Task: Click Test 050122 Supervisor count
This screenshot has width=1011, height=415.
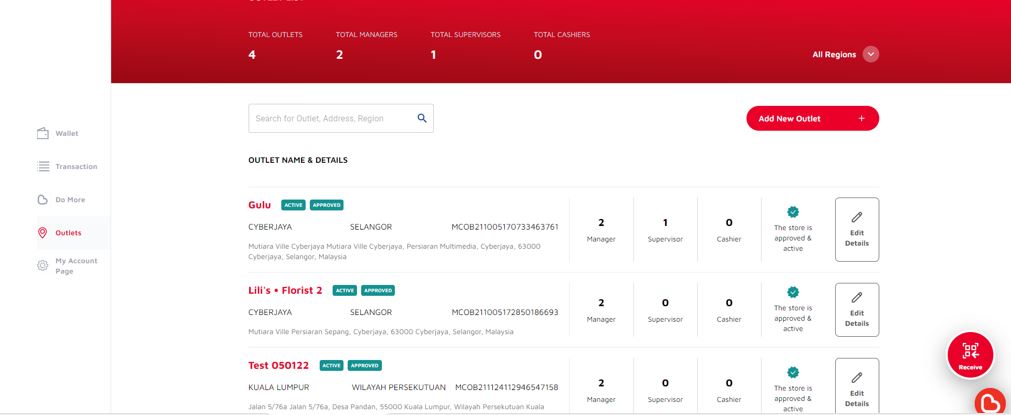Action: (x=665, y=383)
